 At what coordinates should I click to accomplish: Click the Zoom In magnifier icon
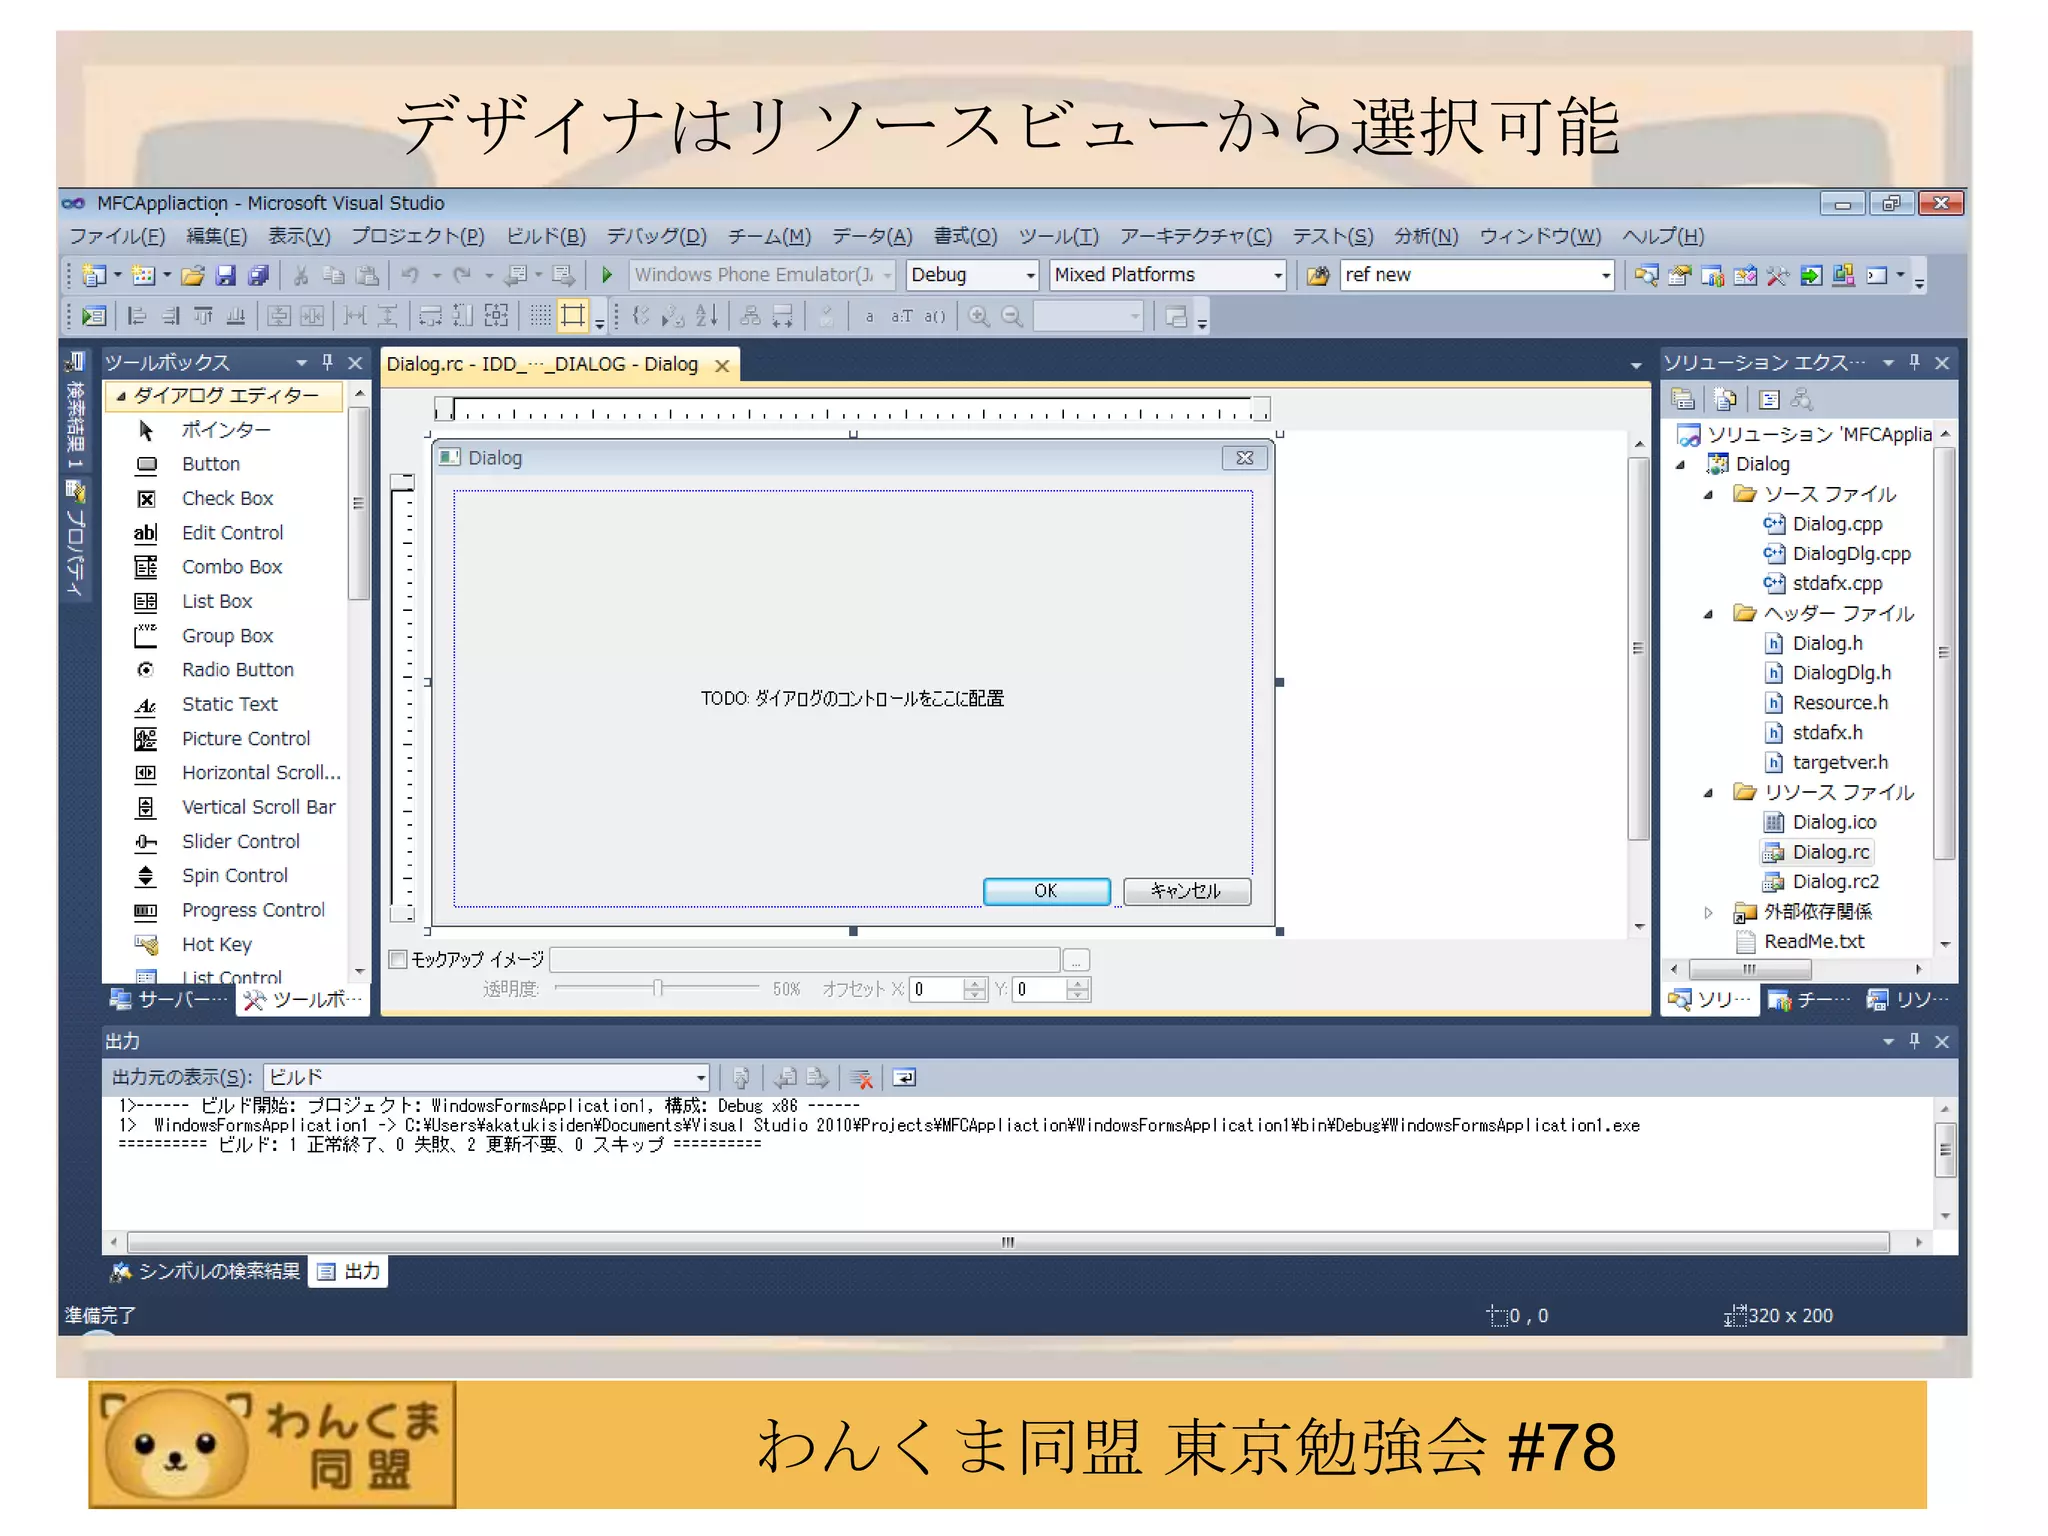coord(979,317)
